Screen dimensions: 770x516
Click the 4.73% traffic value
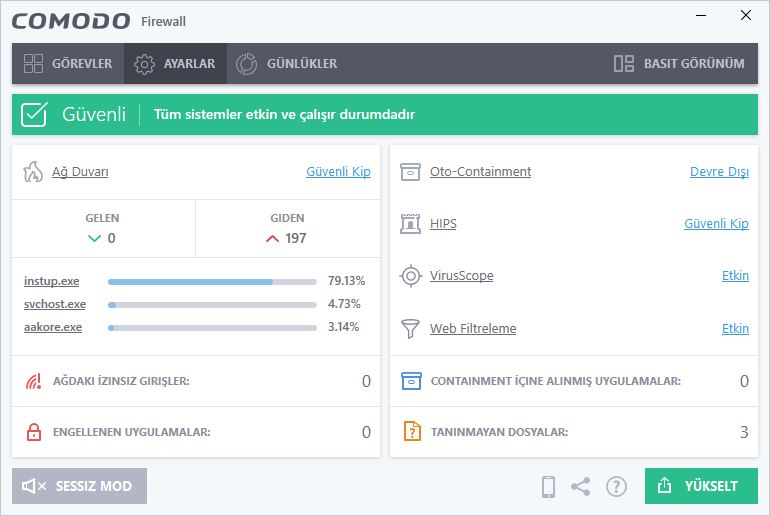pyautogui.click(x=344, y=304)
